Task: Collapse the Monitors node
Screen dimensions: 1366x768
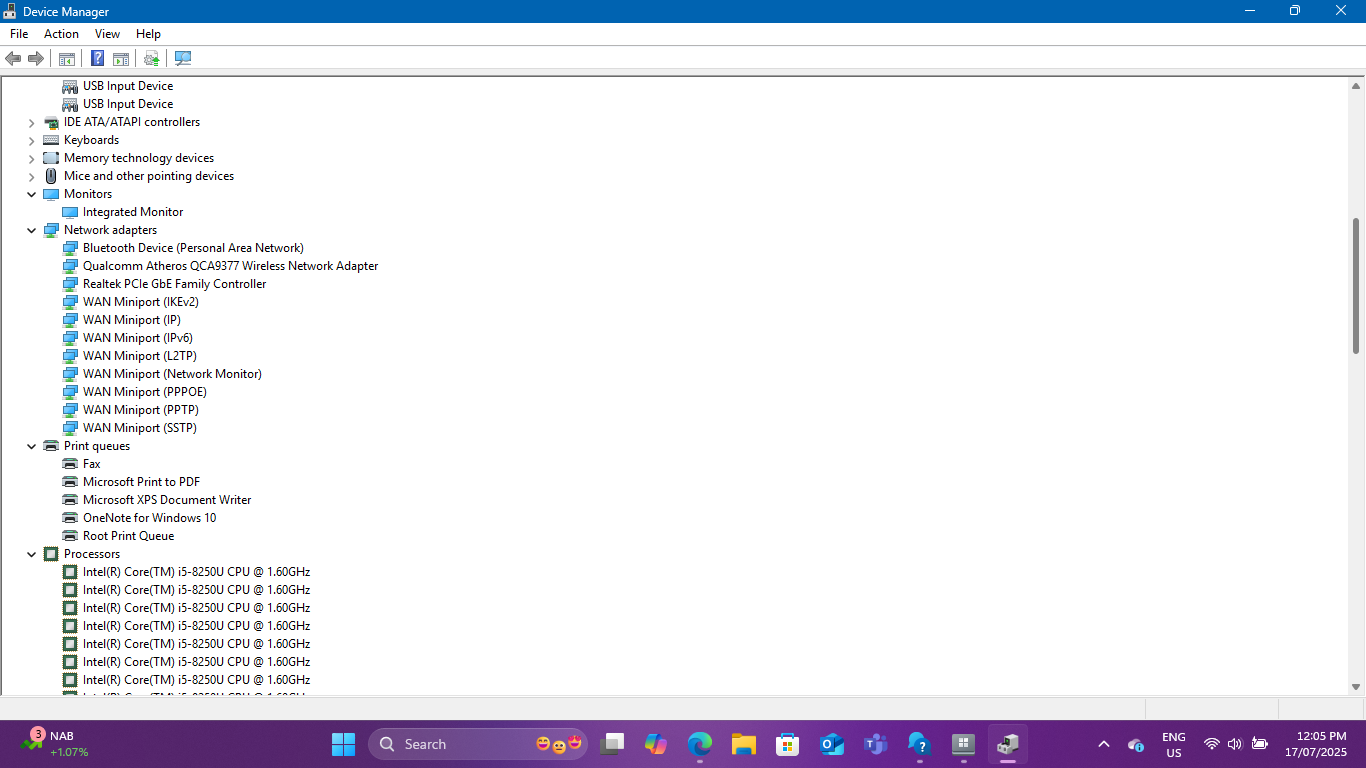Action: pyautogui.click(x=32, y=194)
